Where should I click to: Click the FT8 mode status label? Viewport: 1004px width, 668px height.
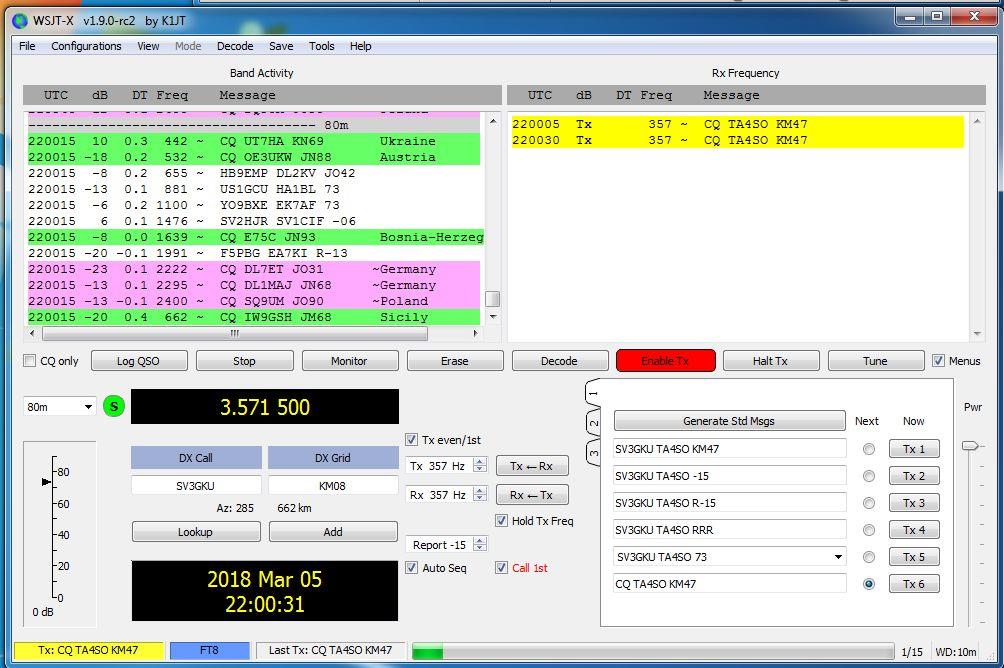pyautogui.click(x=209, y=650)
